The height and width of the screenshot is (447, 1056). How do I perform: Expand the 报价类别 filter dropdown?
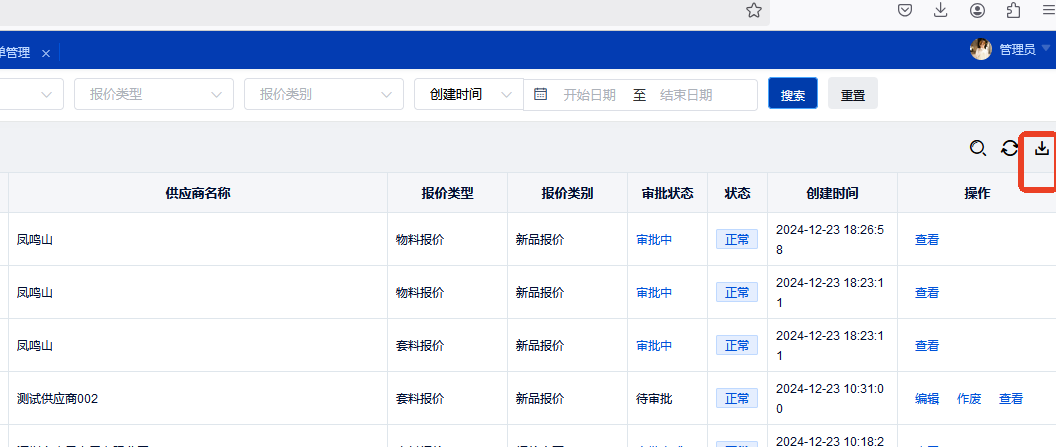(x=323, y=94)
